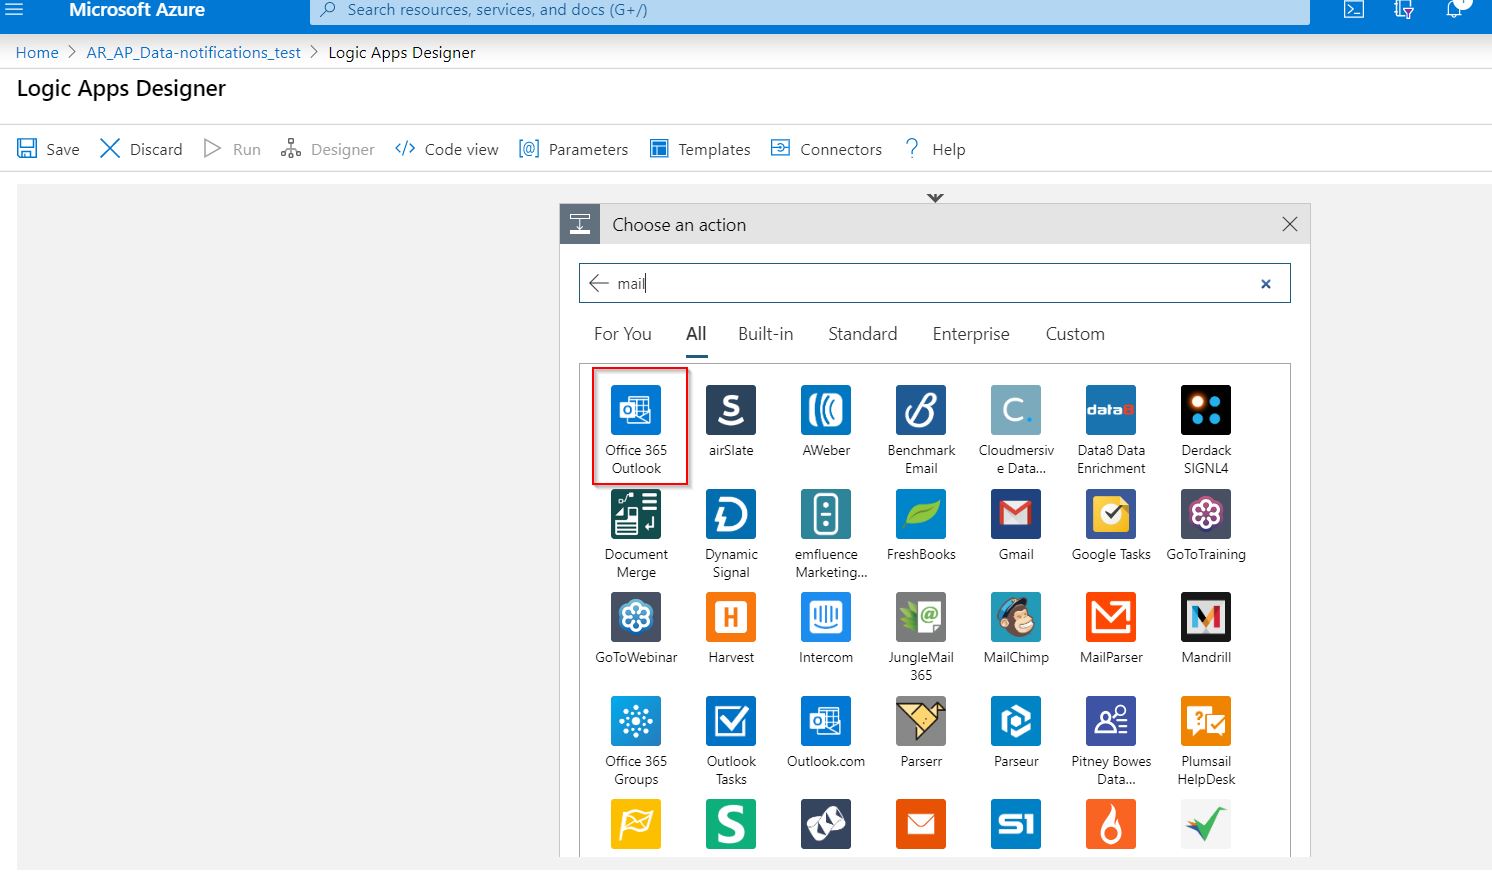Choose the Data8 Data Enrichment connector
This screenshot has height=893, width=1492.
tap(1111, 429)
